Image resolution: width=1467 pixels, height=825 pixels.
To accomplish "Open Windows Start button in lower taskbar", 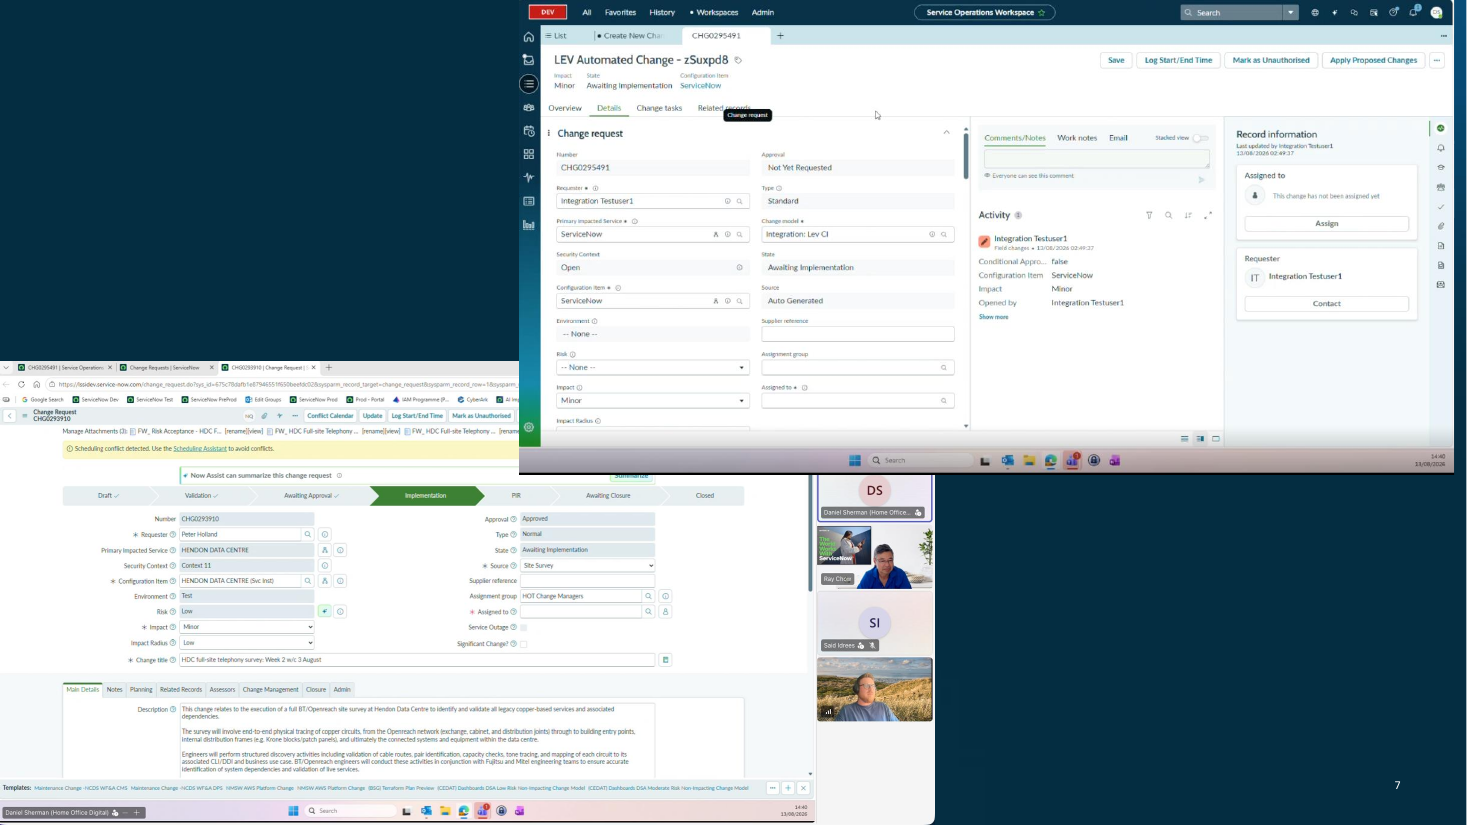I will pos(293,811).
